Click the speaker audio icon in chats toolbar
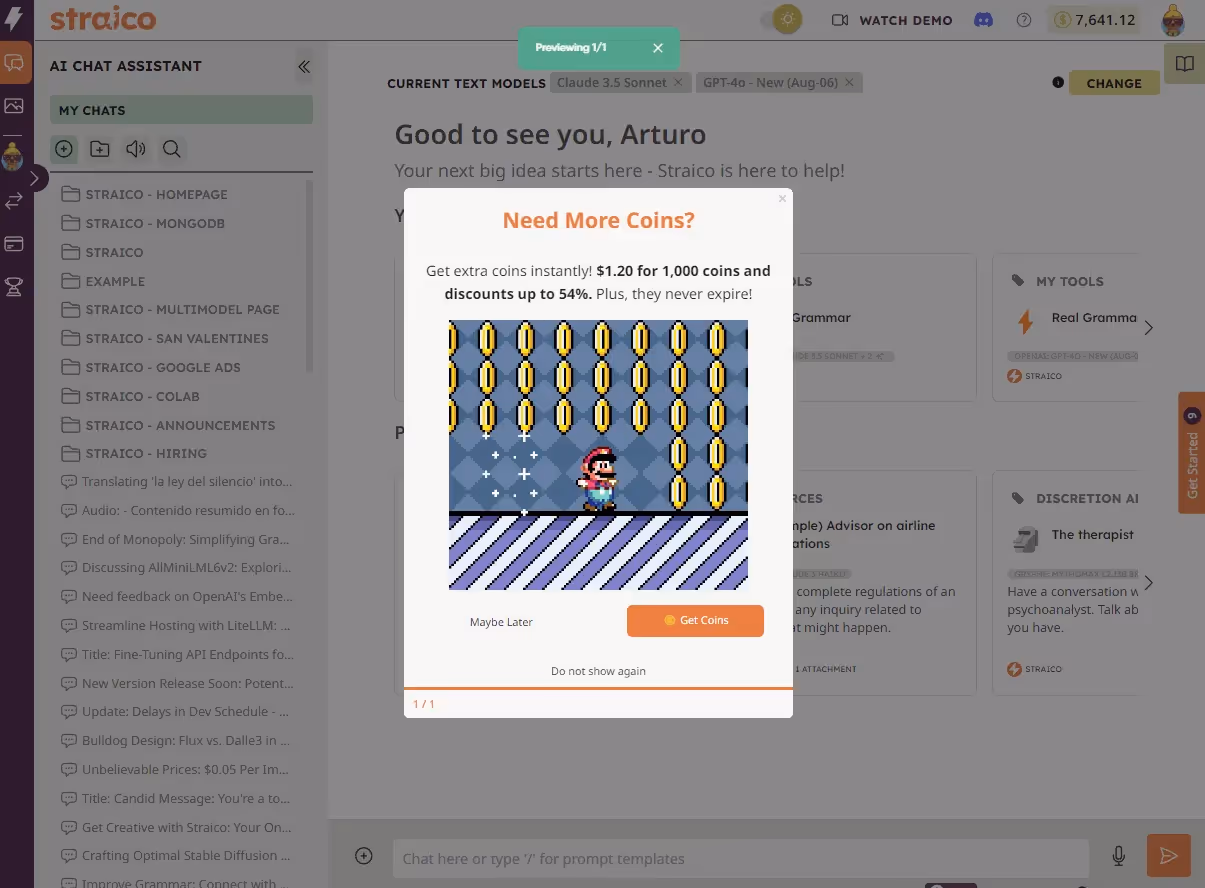This screenshot has height=888, width=1205. [x=136, y=149]
